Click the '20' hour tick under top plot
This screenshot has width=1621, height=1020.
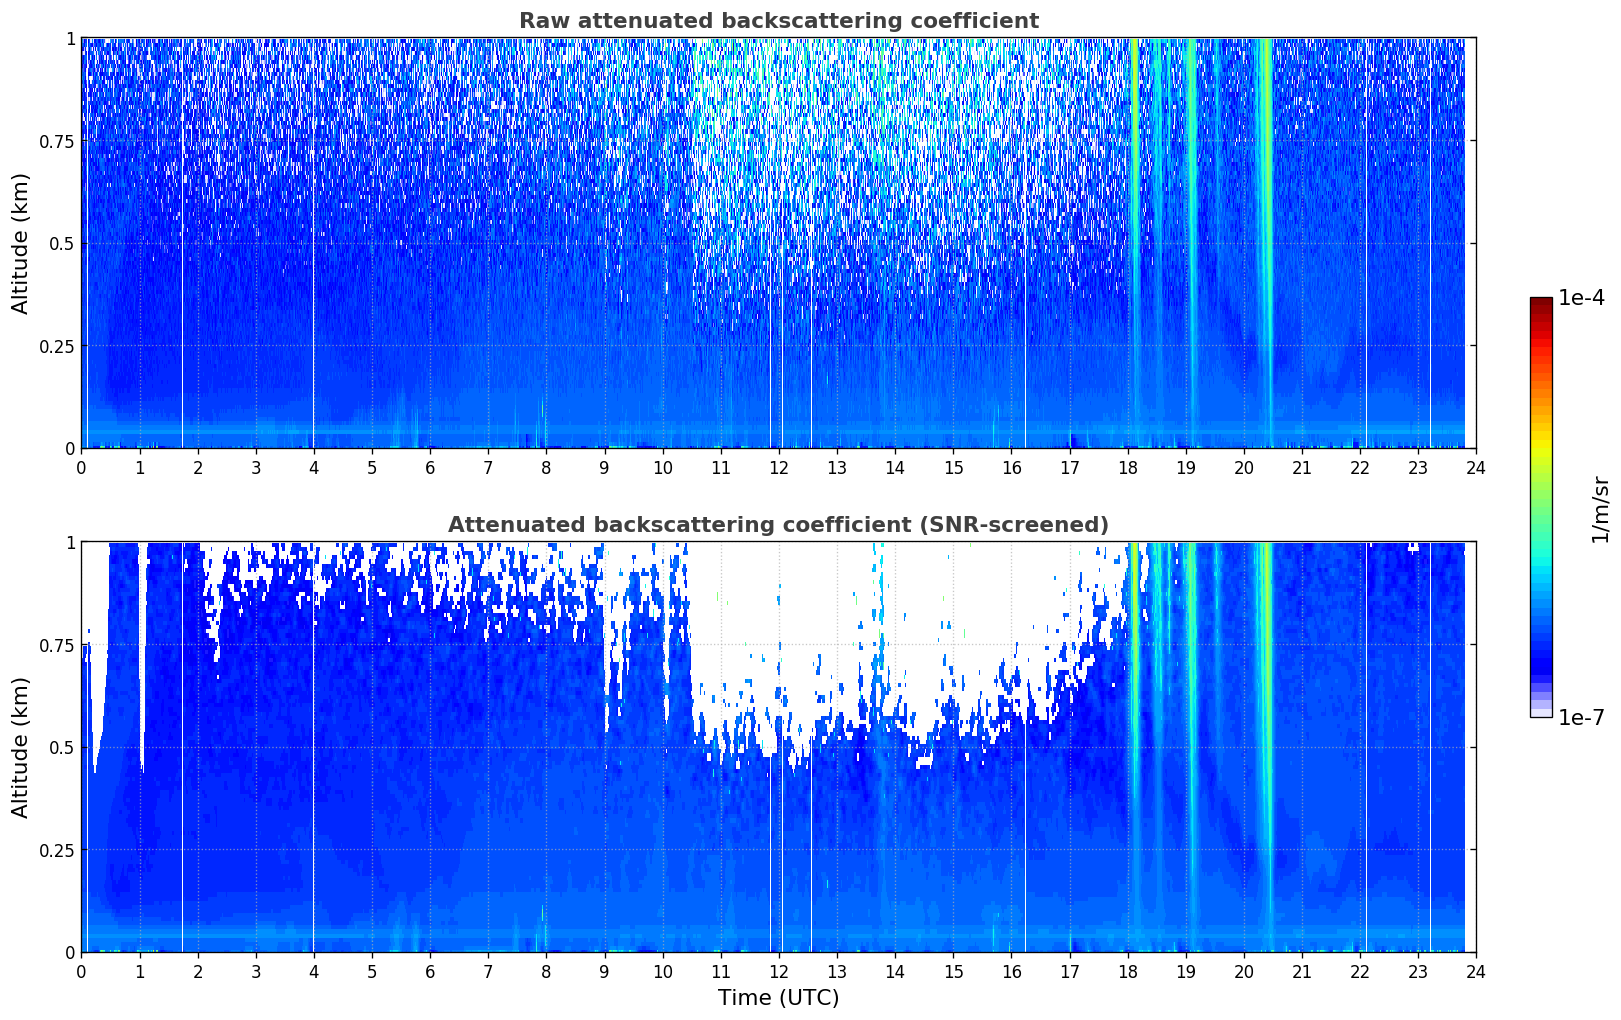(x=1244, y=467)
